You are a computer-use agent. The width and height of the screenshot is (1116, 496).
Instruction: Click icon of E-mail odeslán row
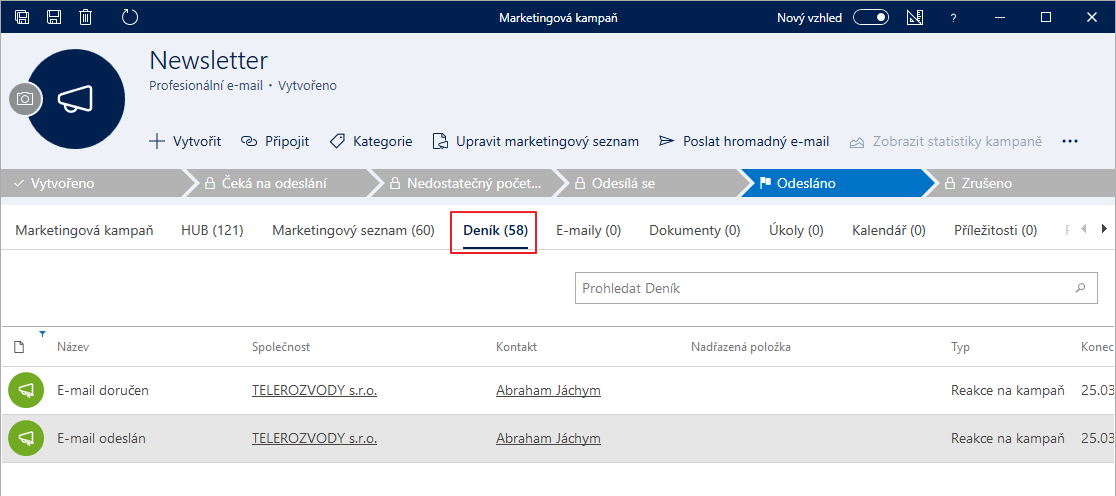point(26,438)
